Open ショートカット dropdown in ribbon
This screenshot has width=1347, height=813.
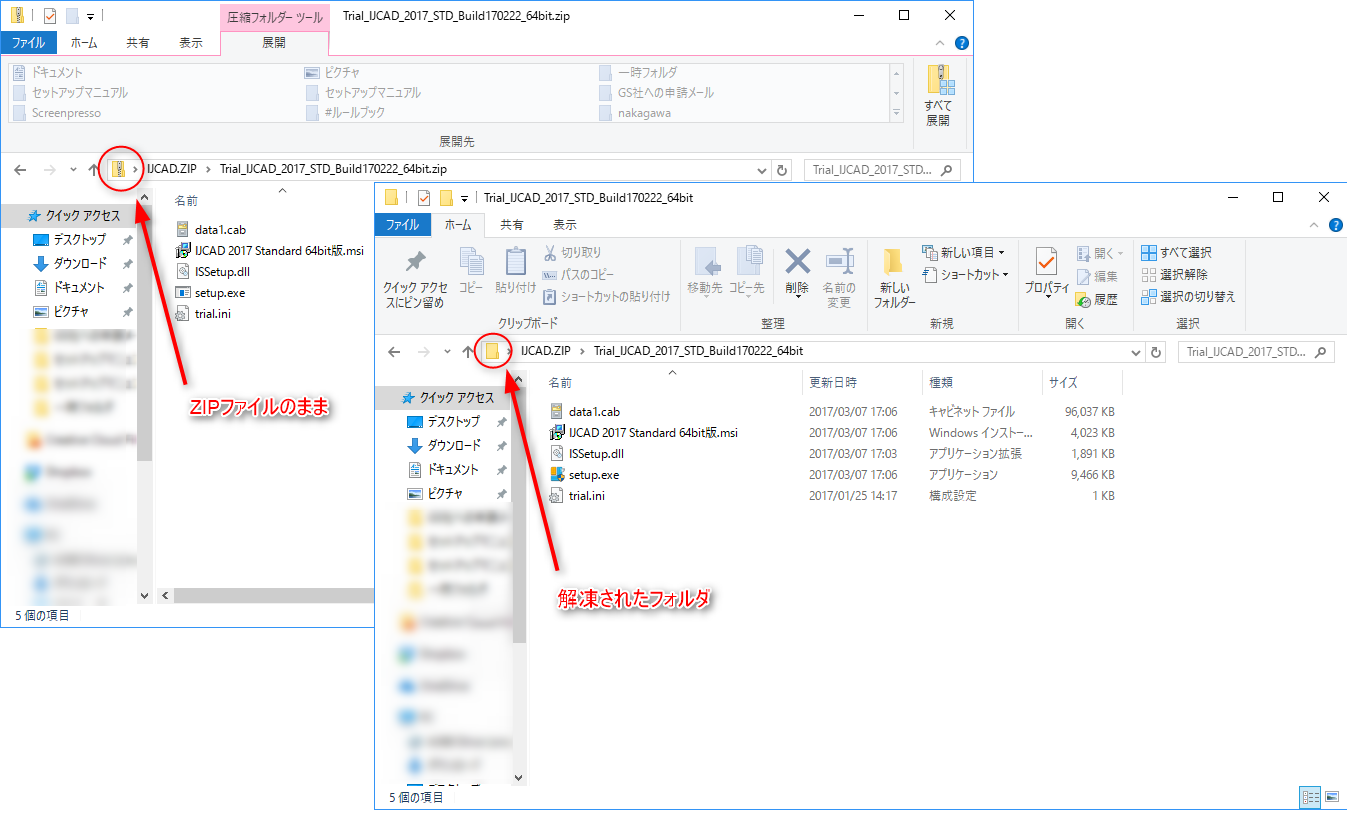pos(966,275)
